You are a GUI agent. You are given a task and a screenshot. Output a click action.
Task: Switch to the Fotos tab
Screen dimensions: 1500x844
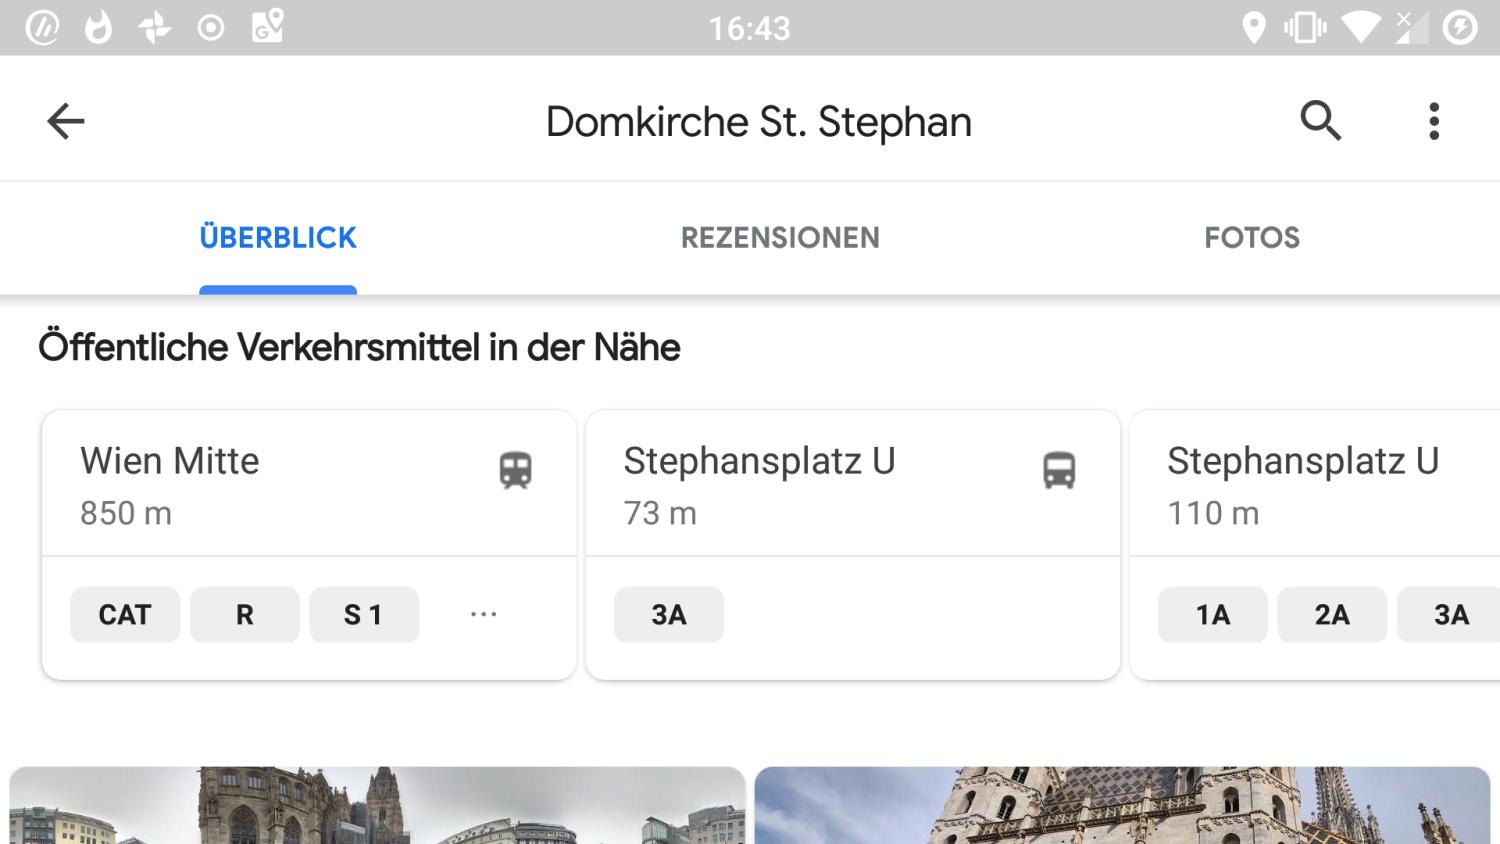tap(1252, 238)
